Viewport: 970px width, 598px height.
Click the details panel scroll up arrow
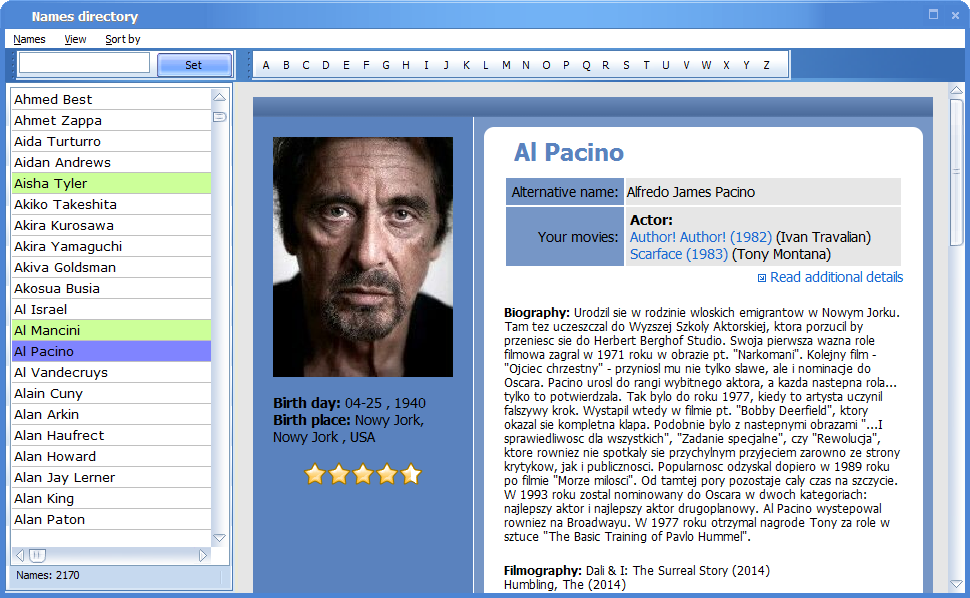coord(956,91)
